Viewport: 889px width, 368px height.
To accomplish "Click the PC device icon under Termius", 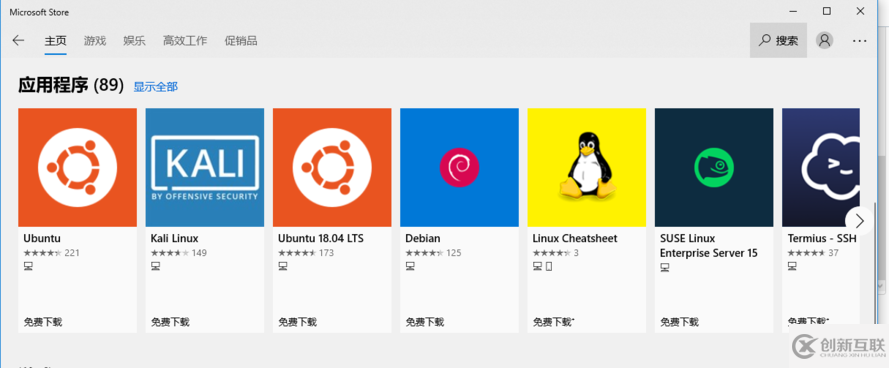I will pyautogui.click(x=792, y=267).
